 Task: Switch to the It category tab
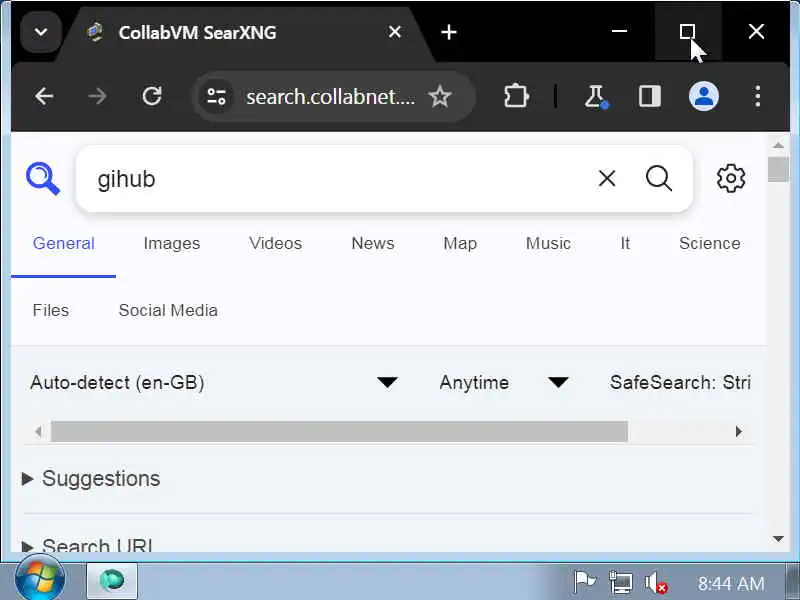tap(625, 243)
